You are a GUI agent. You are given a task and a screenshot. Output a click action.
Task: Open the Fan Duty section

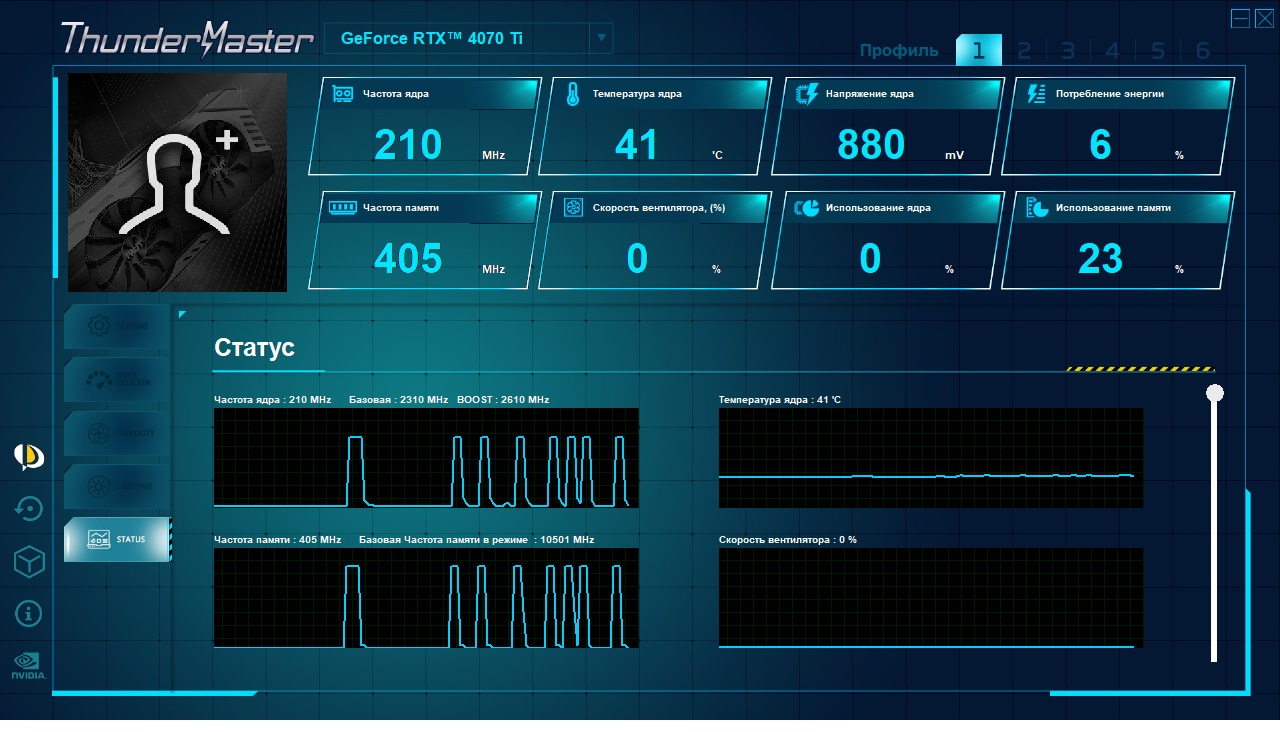coord(117,433)
